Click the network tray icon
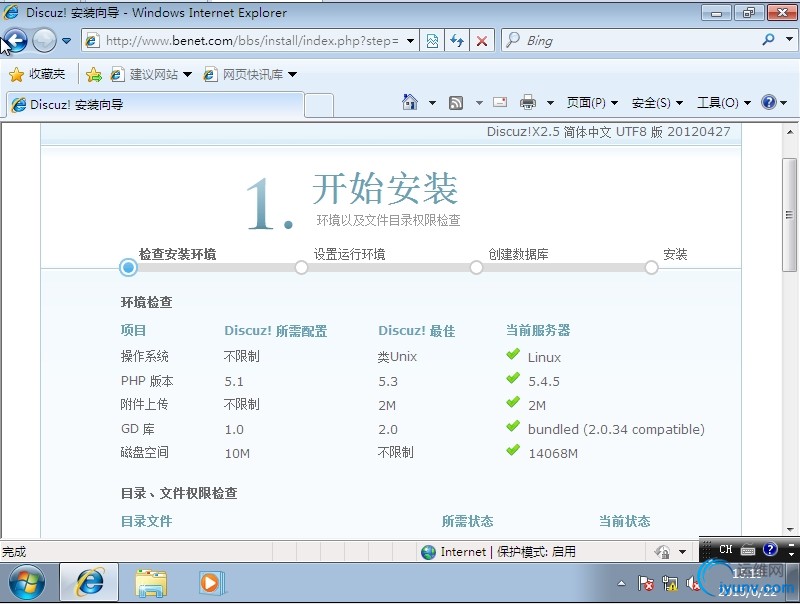 670,583
